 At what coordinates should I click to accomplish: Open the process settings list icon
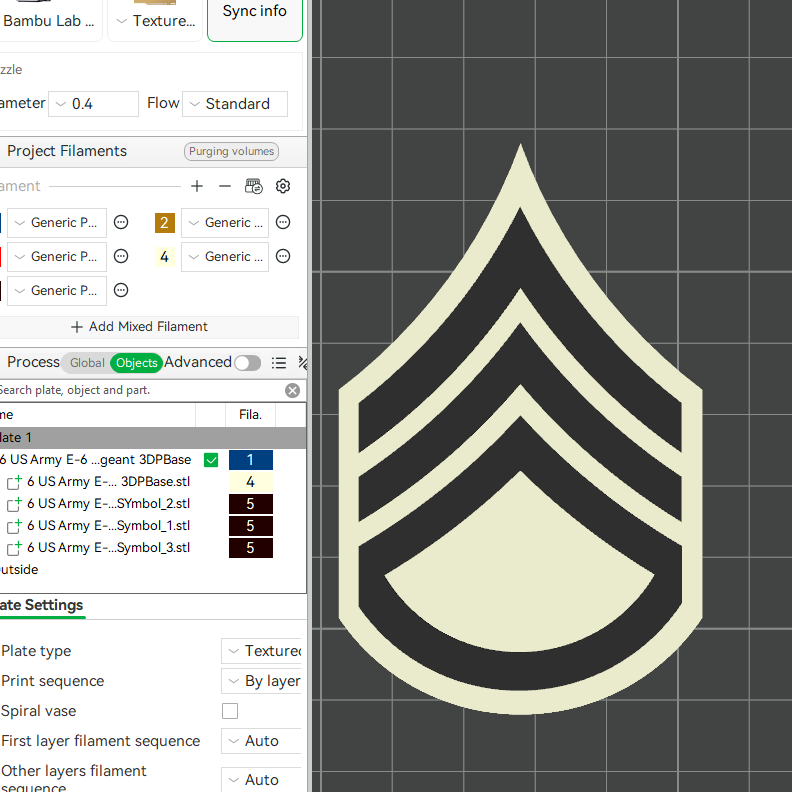click(x=279, y=363)
